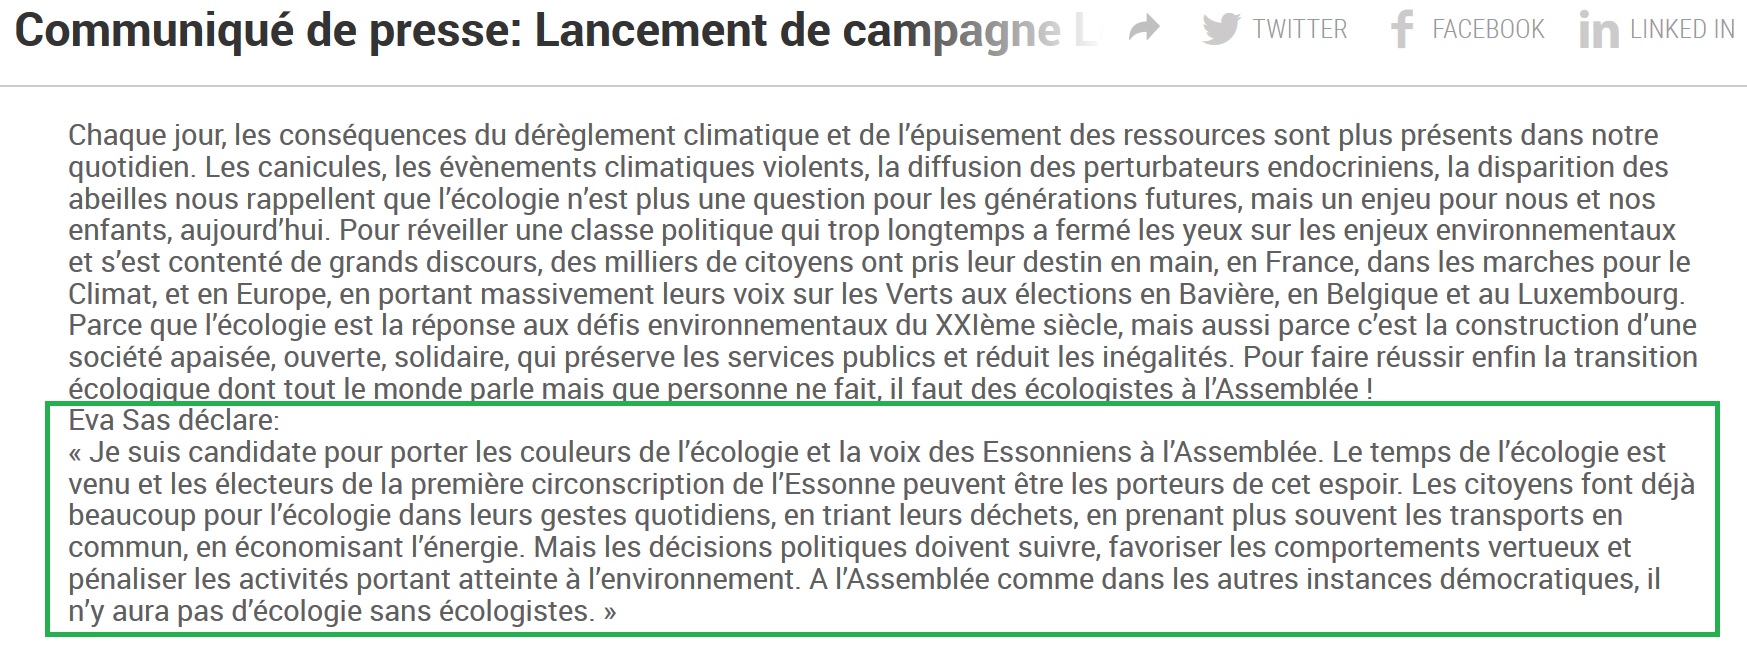Click the share arrow icon
The image size is (1747, 649).
coord(1143,29)
